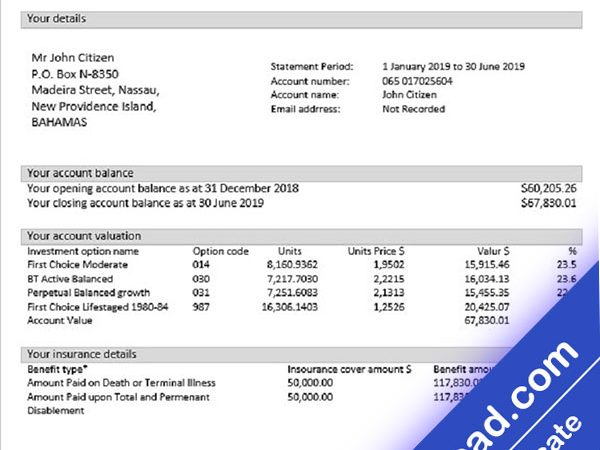Click the total account value '67,830.01'
This screenshot has width=600, height=450.
pyautogui.click(x=487, y=321)
